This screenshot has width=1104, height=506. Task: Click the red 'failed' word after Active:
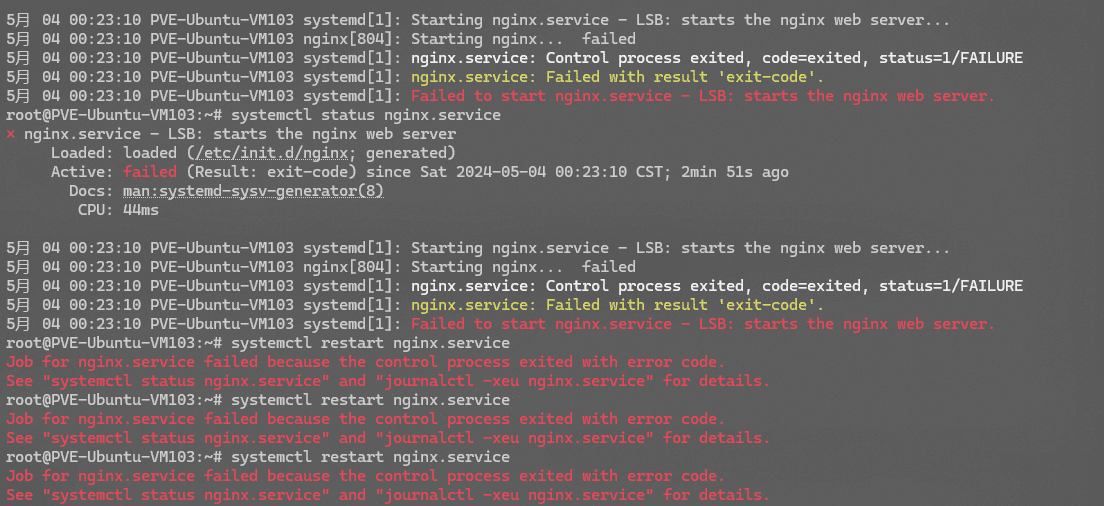[150, 172]
